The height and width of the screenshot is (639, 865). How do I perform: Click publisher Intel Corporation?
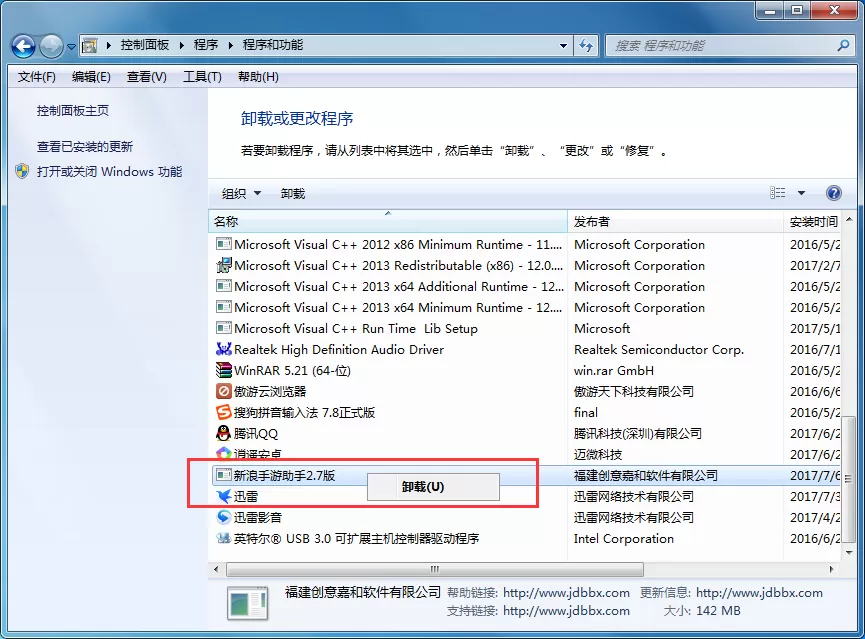(x=623, y=539)
